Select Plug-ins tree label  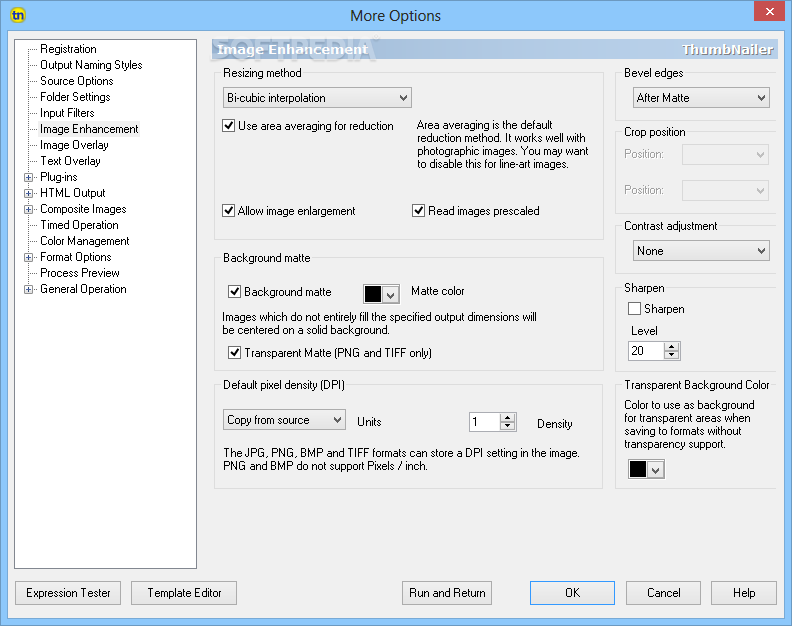tap(59, 177)
